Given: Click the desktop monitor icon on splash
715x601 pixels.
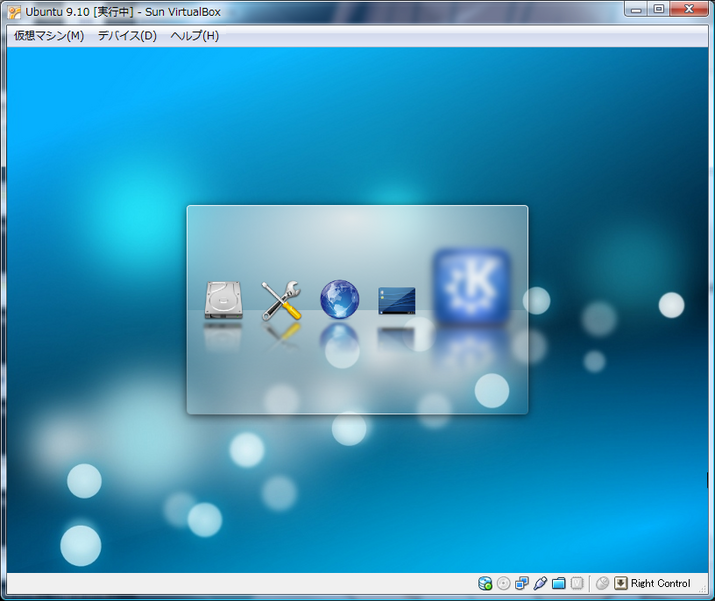Looking at the screenshot, I should click(x=397, y=300).
